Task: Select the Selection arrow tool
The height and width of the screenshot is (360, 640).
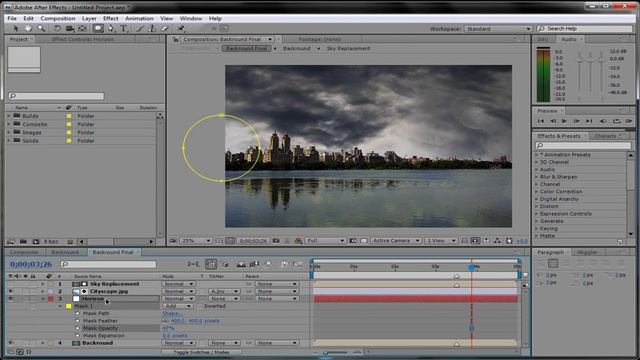Action: [16, 29]
